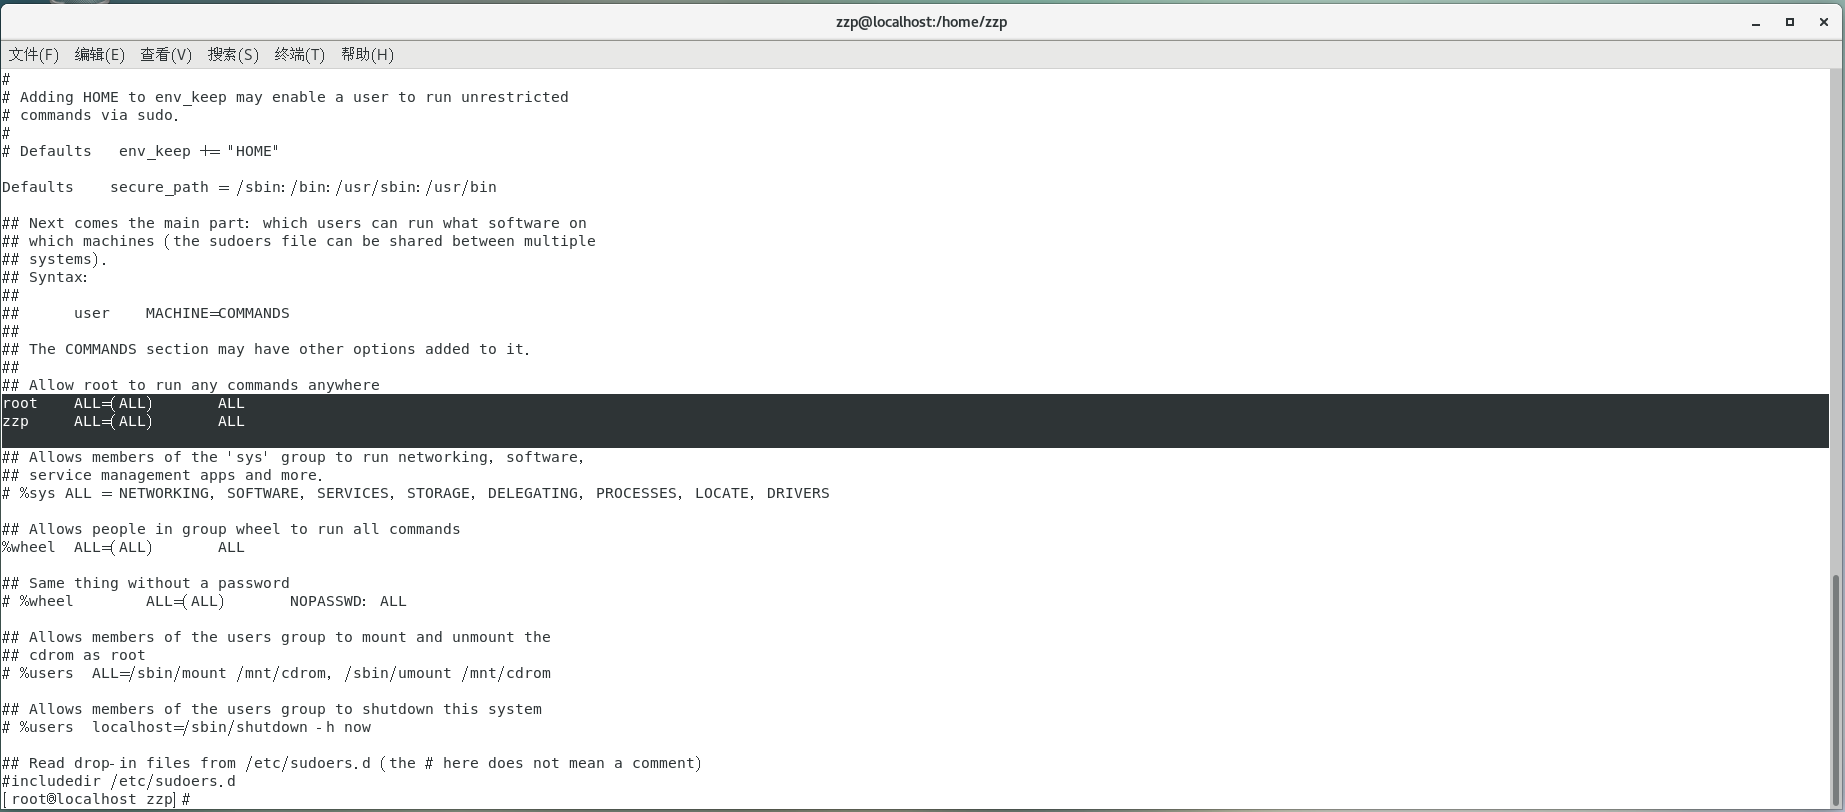Click the highlighted 'root ALL=(ALL) ALL' line

point(124,403)
